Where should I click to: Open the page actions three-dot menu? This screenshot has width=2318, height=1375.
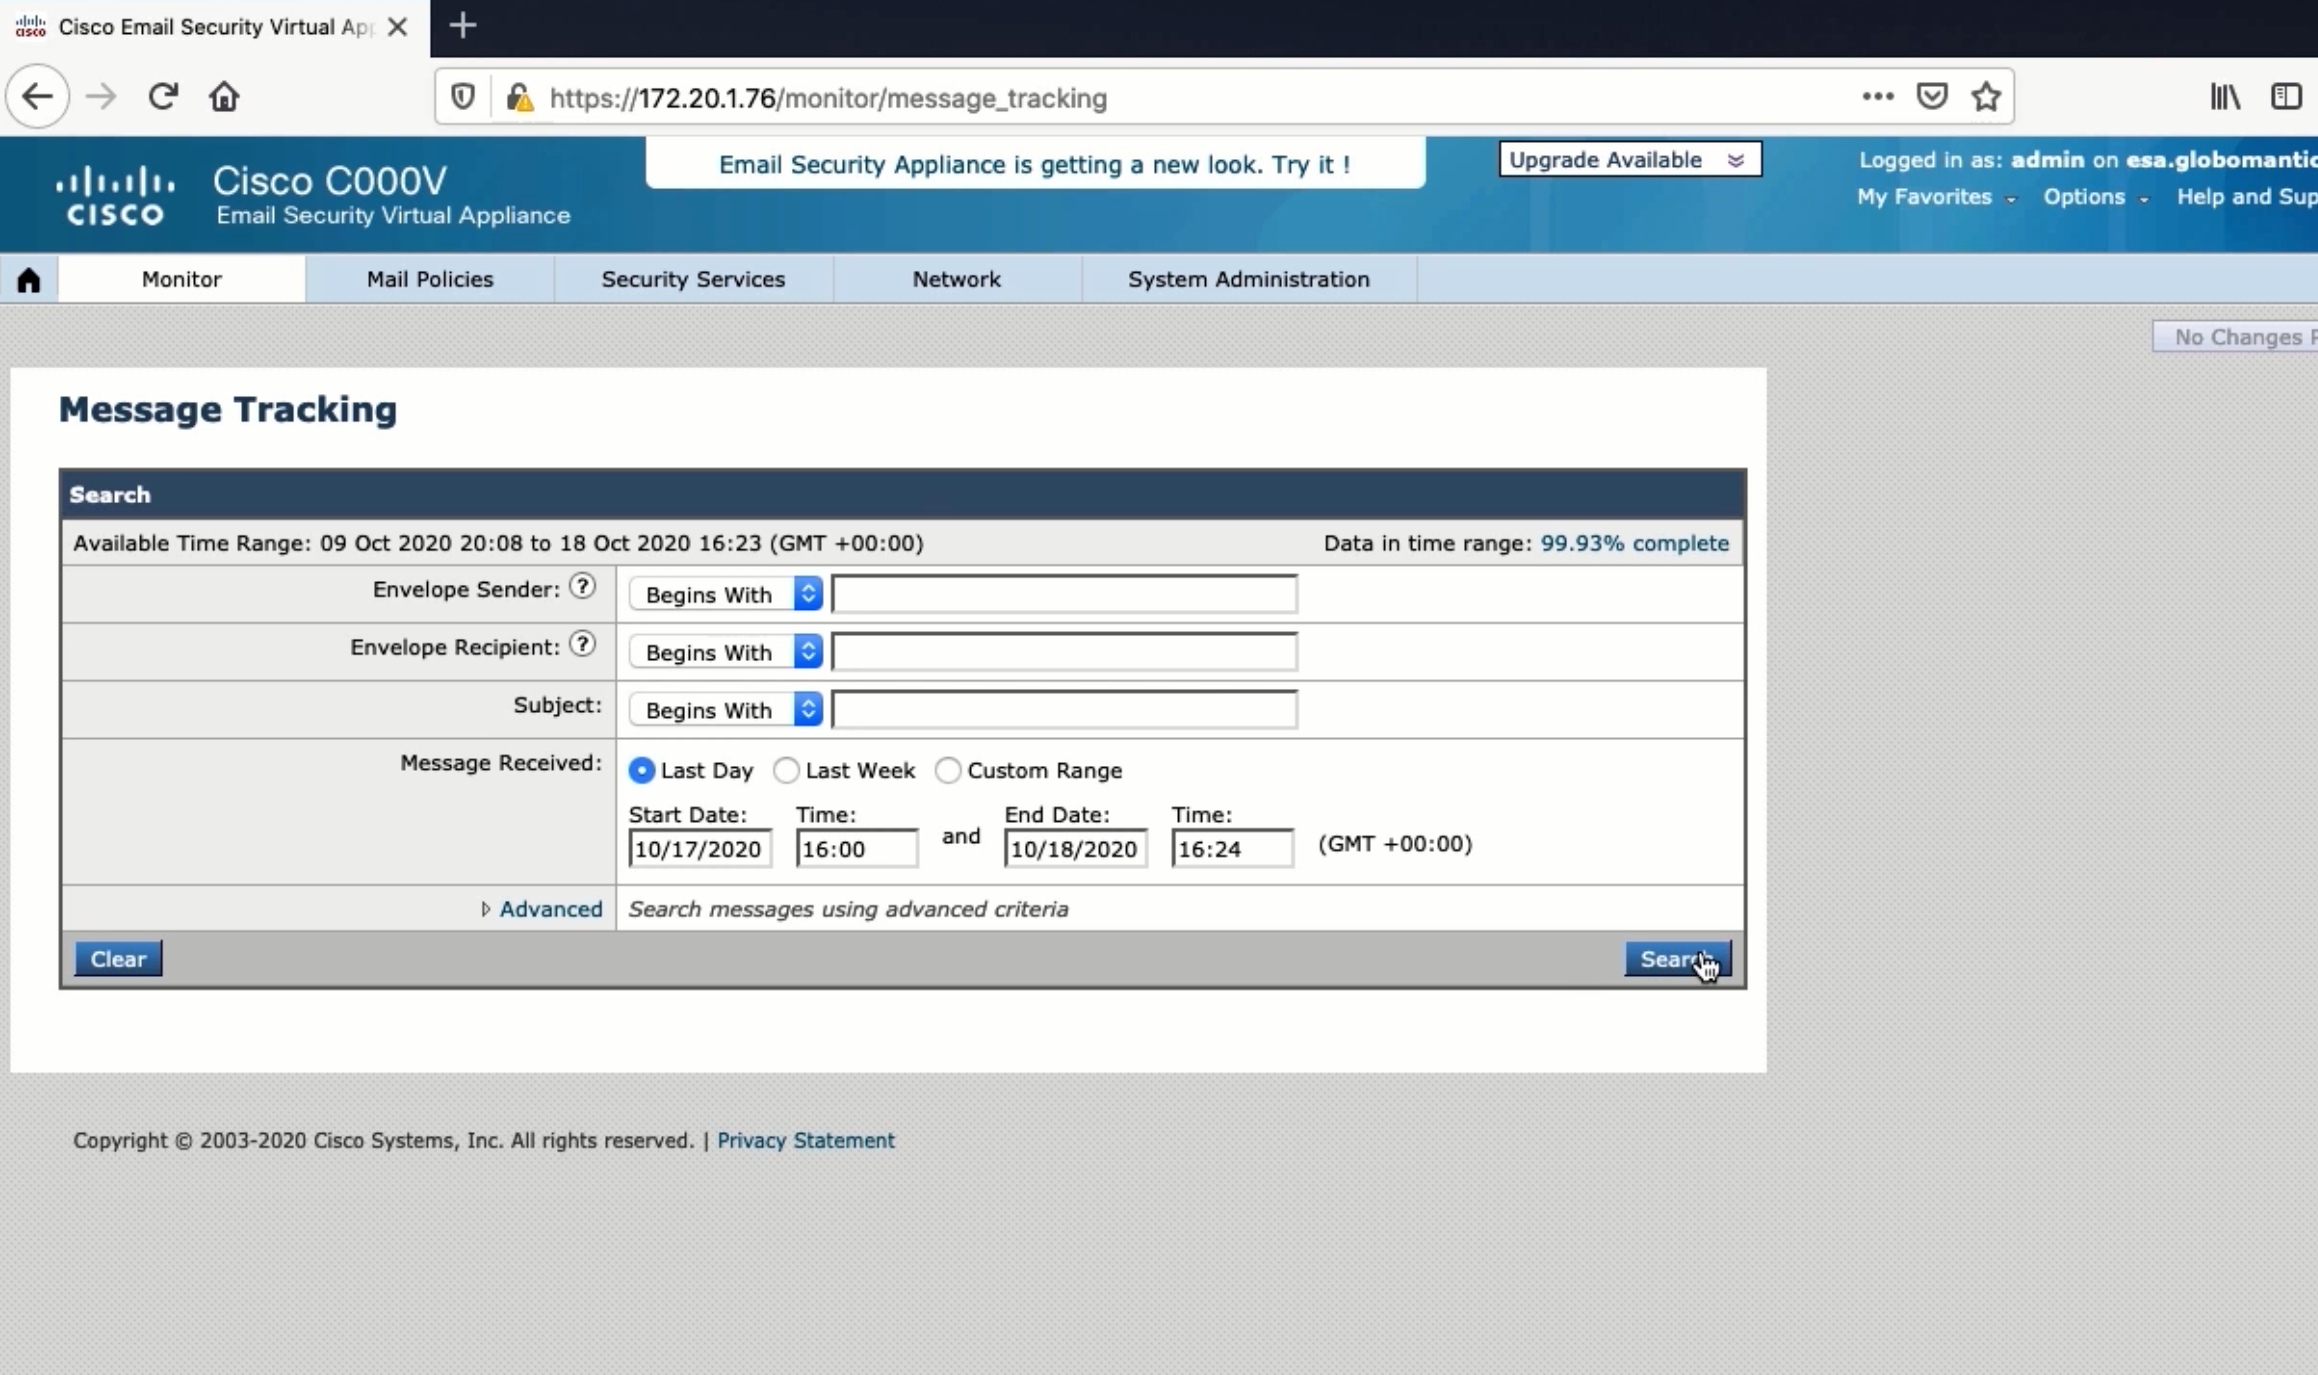[x=1877, y=97]
